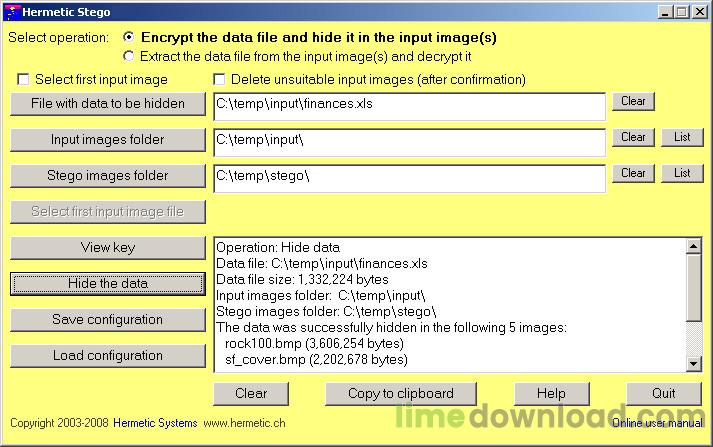Maximize the Hermetic Stego window
Screen dimensions: 713x447
pyautogui.click(x=682, y=12)
